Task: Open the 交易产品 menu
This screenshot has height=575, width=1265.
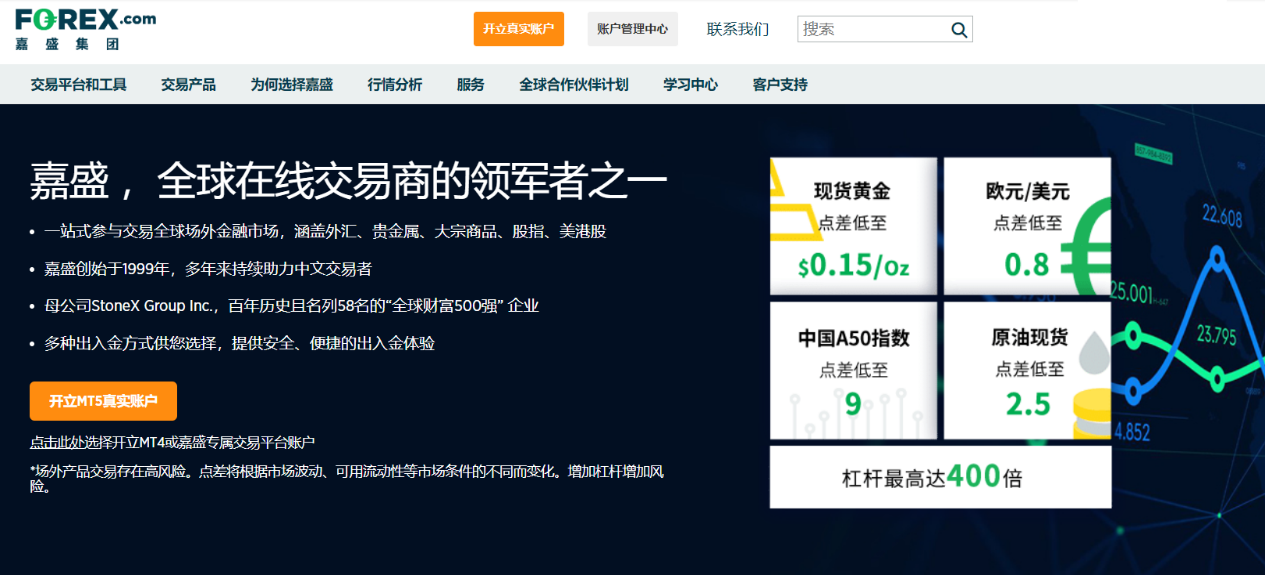Action: point(188,85)
